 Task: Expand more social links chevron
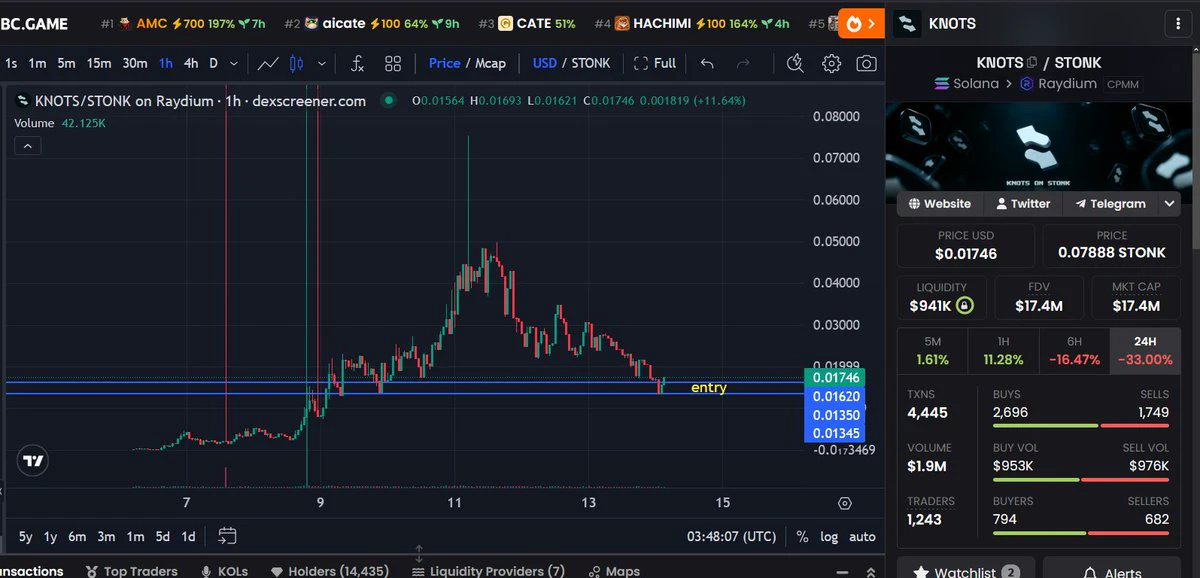pos(1170,203)
